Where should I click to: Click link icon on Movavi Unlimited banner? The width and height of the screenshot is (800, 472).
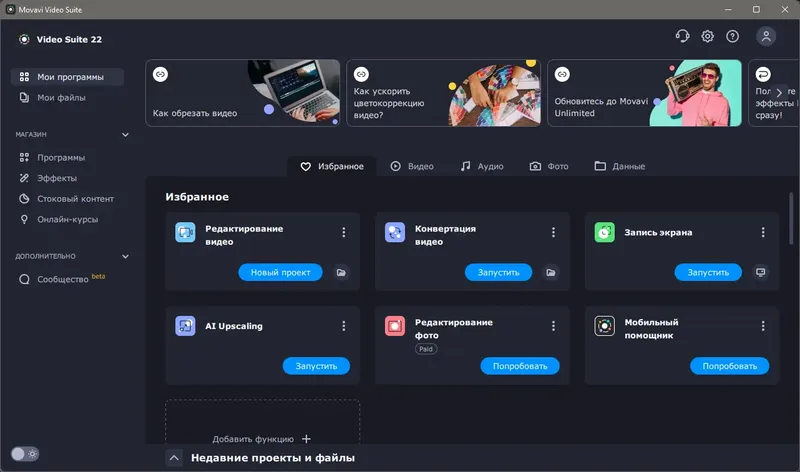click(x=562, y=74)
